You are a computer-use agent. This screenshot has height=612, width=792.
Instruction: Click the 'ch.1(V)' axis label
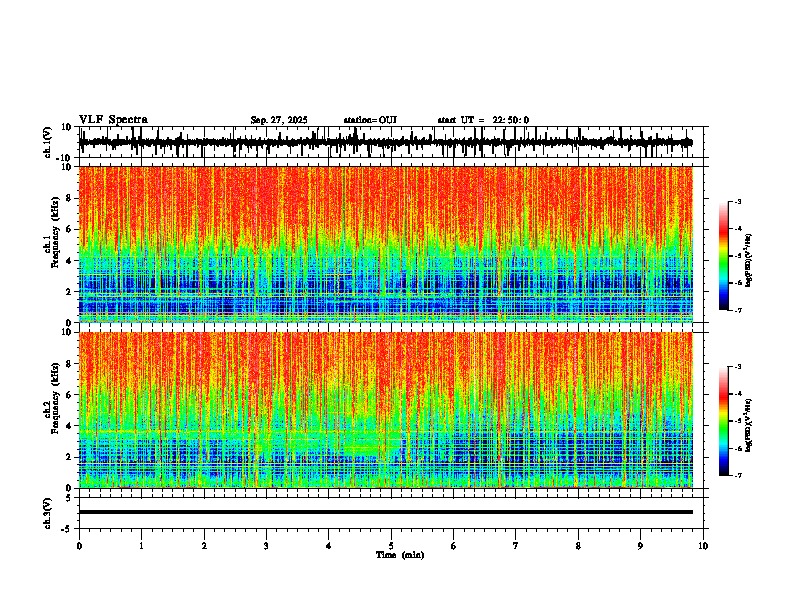[x=48, y=144]
